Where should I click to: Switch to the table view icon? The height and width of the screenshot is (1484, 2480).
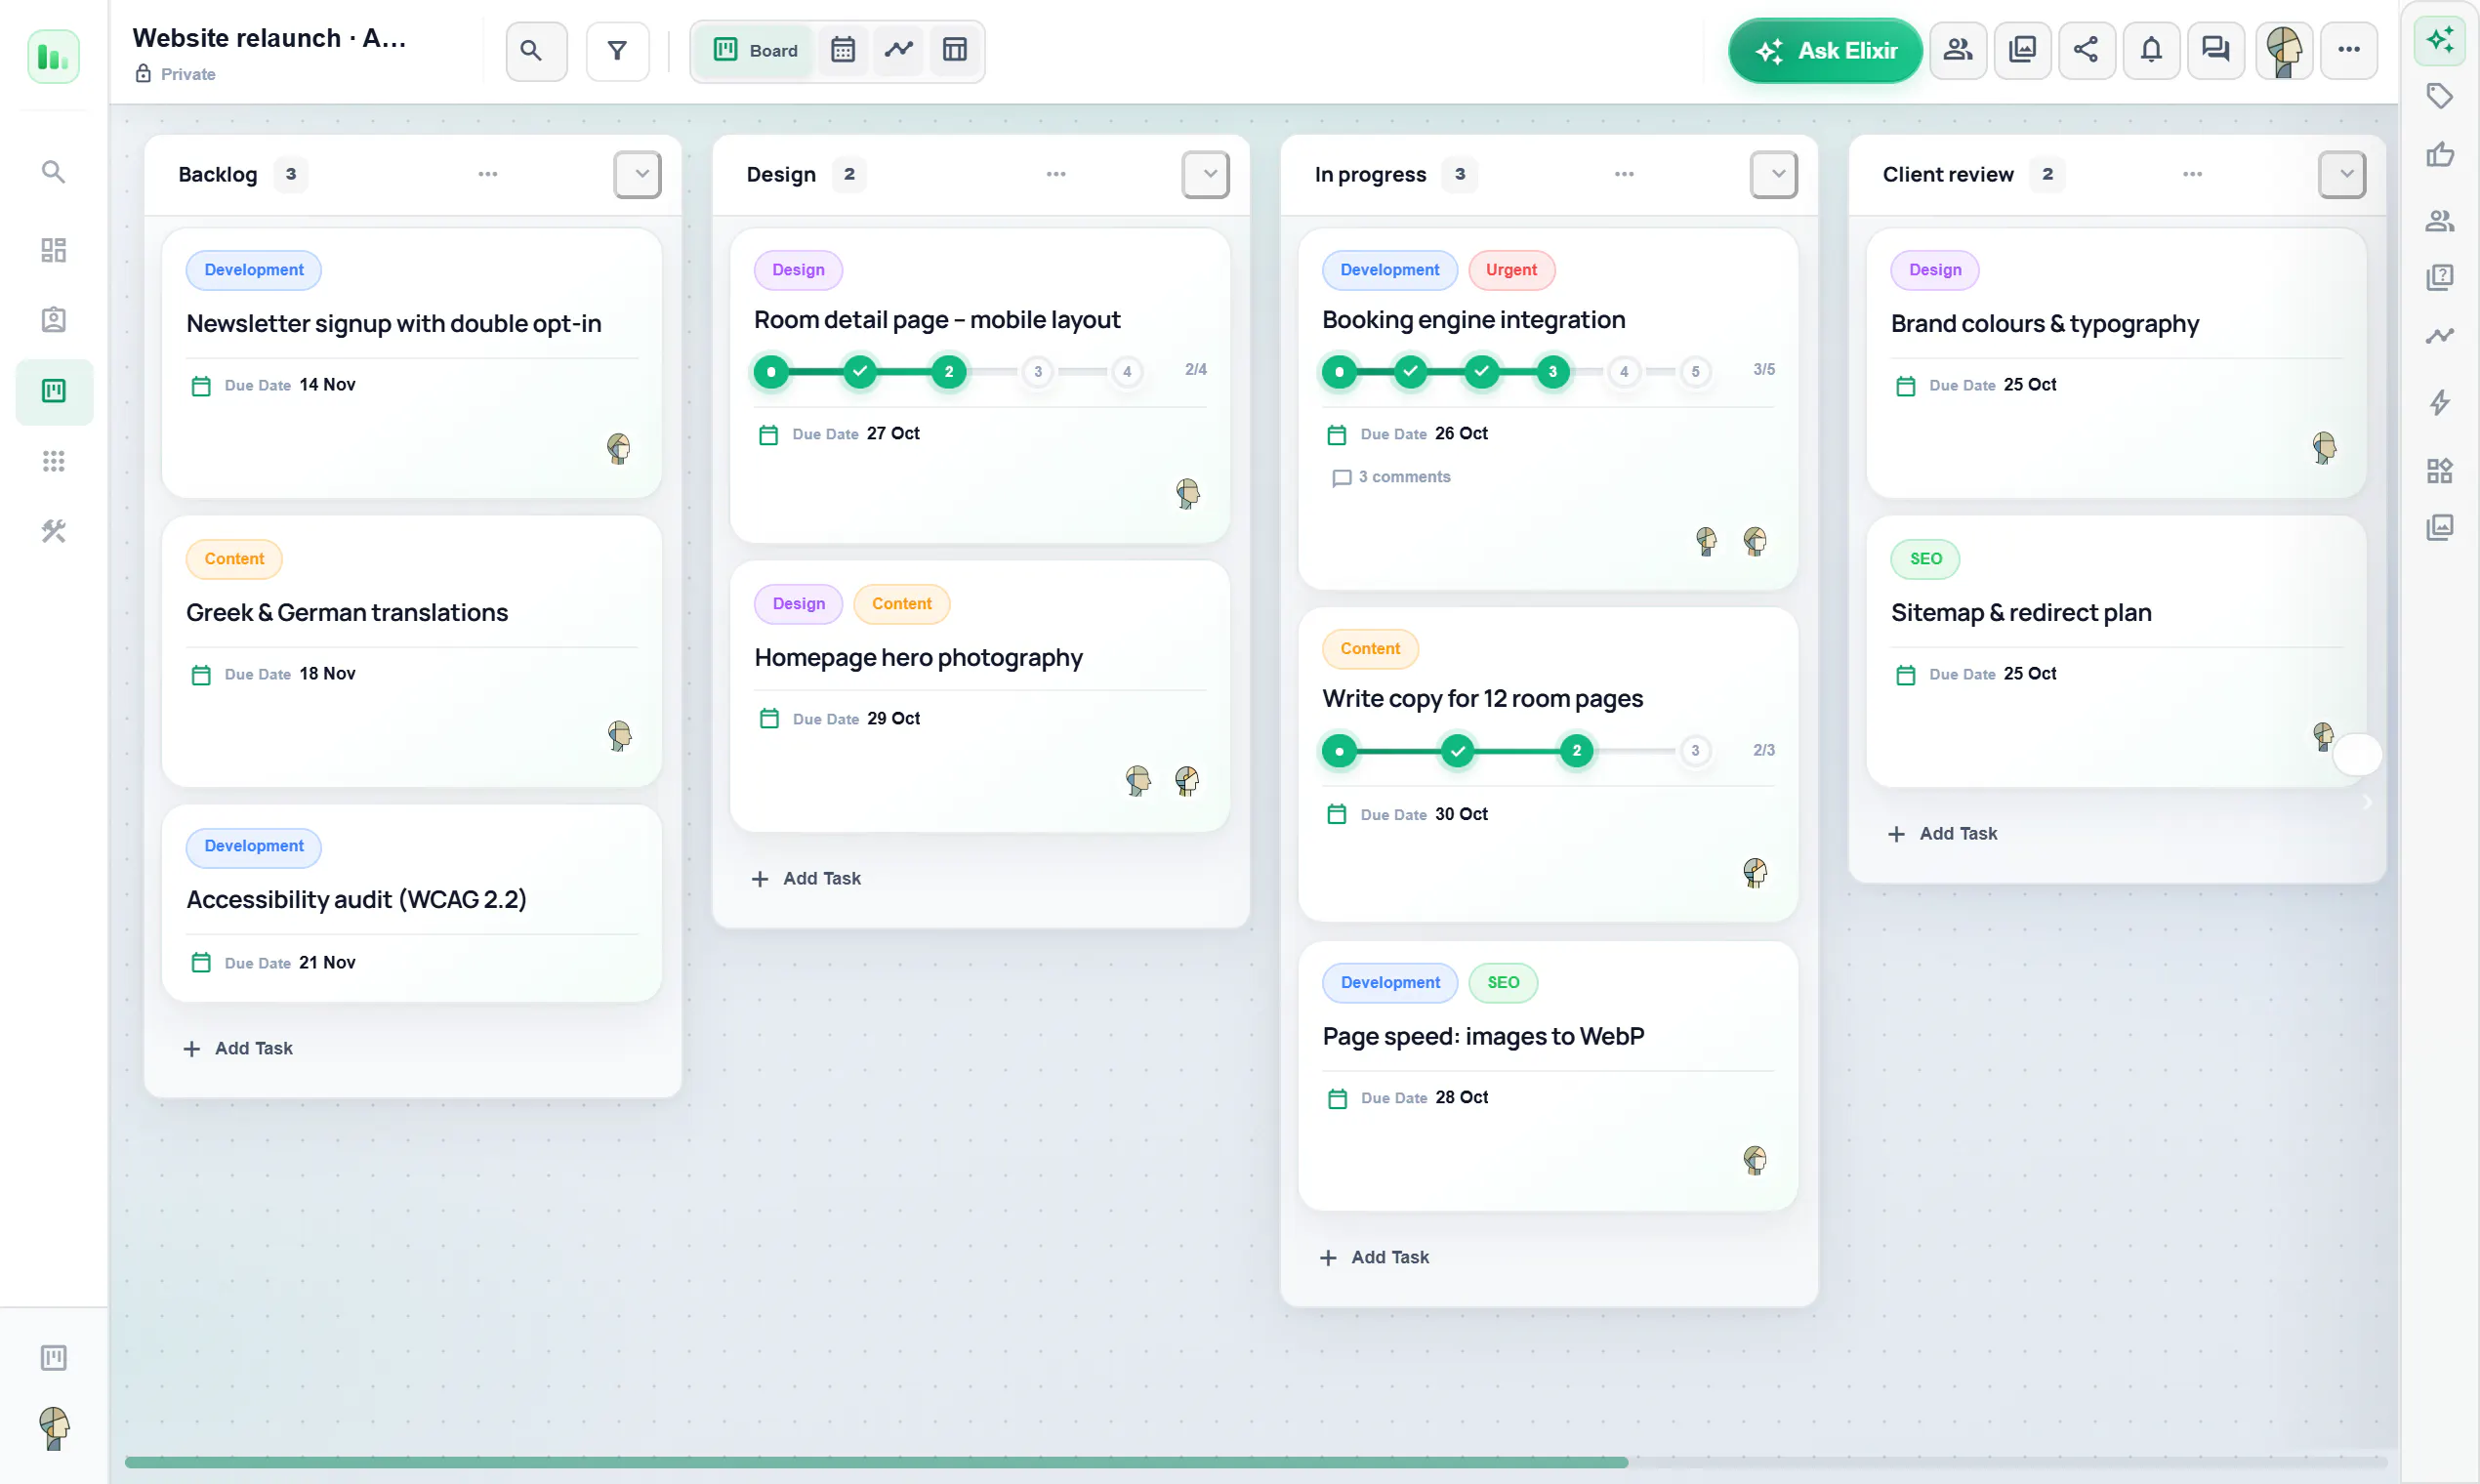tap(955, 50)
